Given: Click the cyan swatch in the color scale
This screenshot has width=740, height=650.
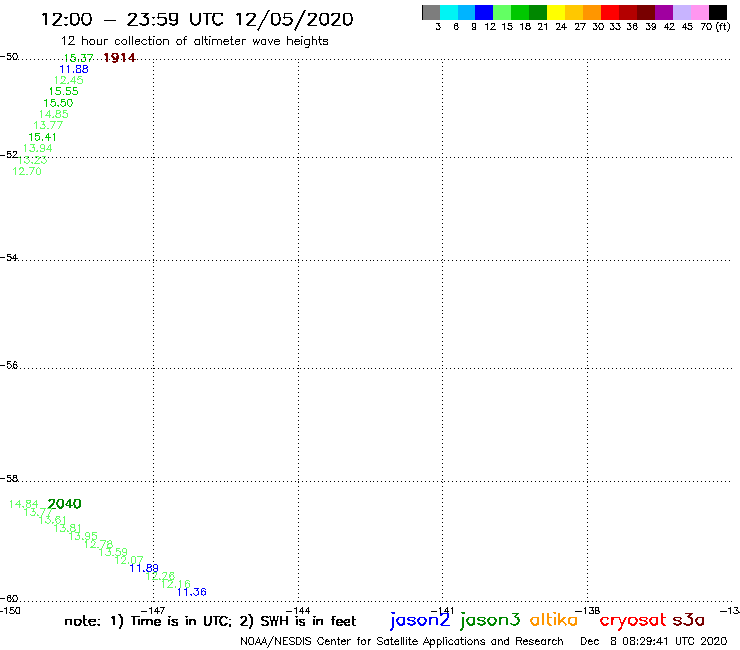Looking at the screenshot, I should pos(449,12).
